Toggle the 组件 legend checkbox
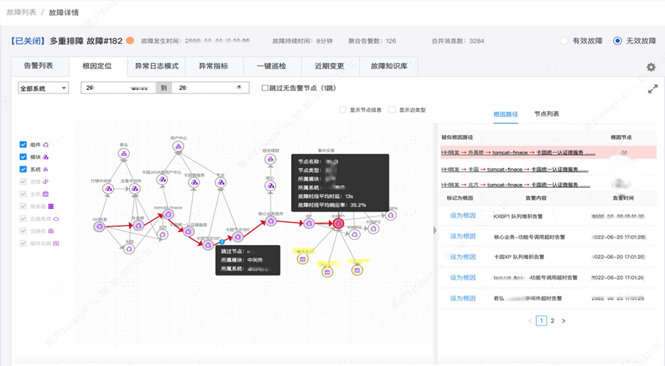 click(x=23, y=145)
